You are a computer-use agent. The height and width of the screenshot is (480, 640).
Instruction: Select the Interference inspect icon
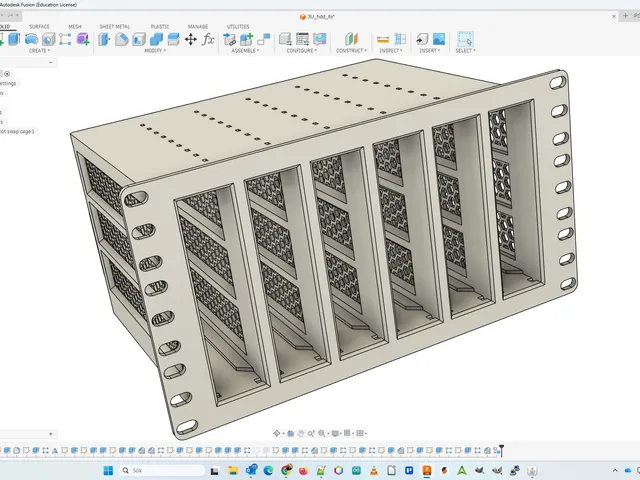coord(400,39)
